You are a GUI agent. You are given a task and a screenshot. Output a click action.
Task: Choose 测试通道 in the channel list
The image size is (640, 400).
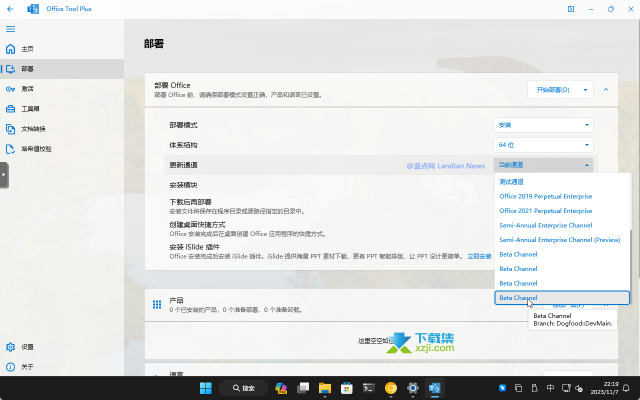click(562, 182)
